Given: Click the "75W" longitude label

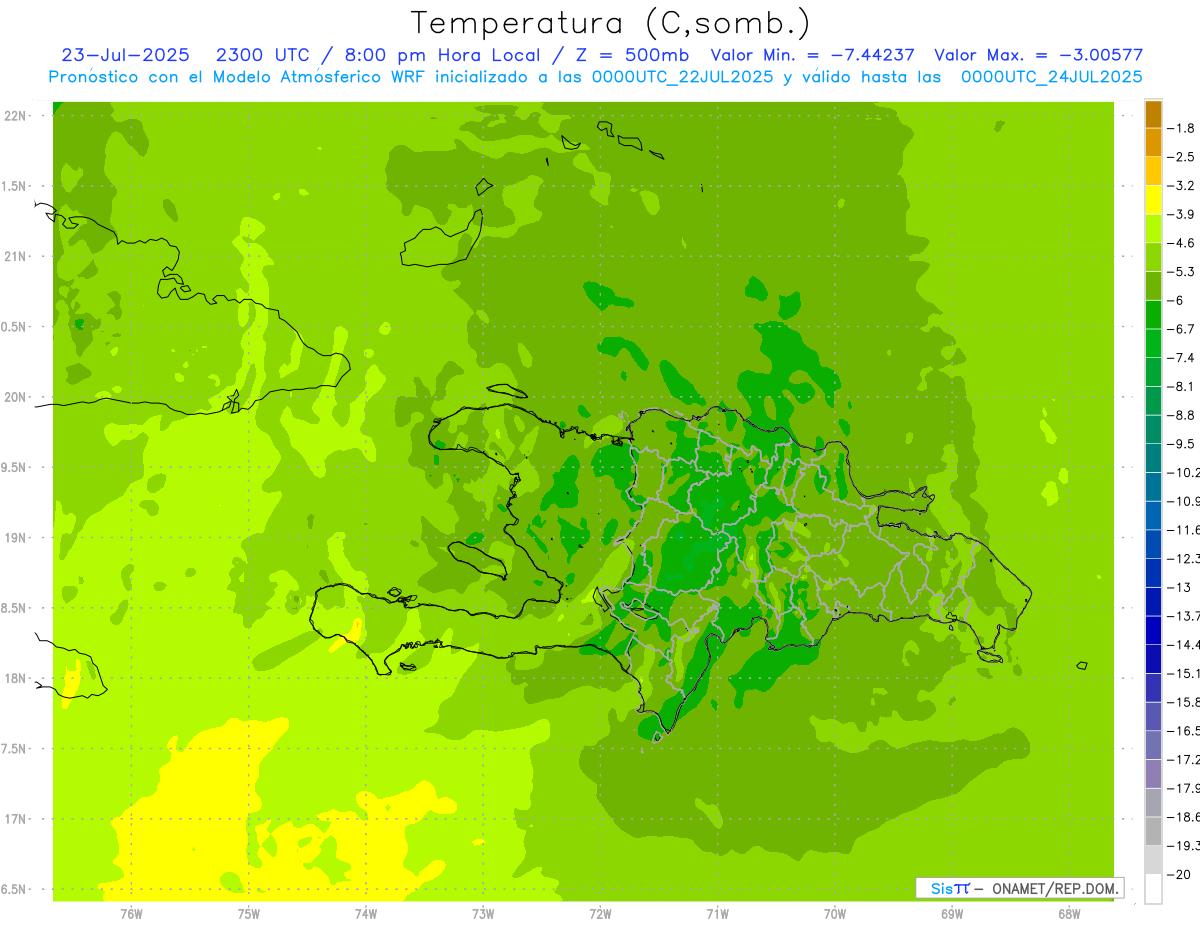Looking at the screenshot, I should [249, 914].
